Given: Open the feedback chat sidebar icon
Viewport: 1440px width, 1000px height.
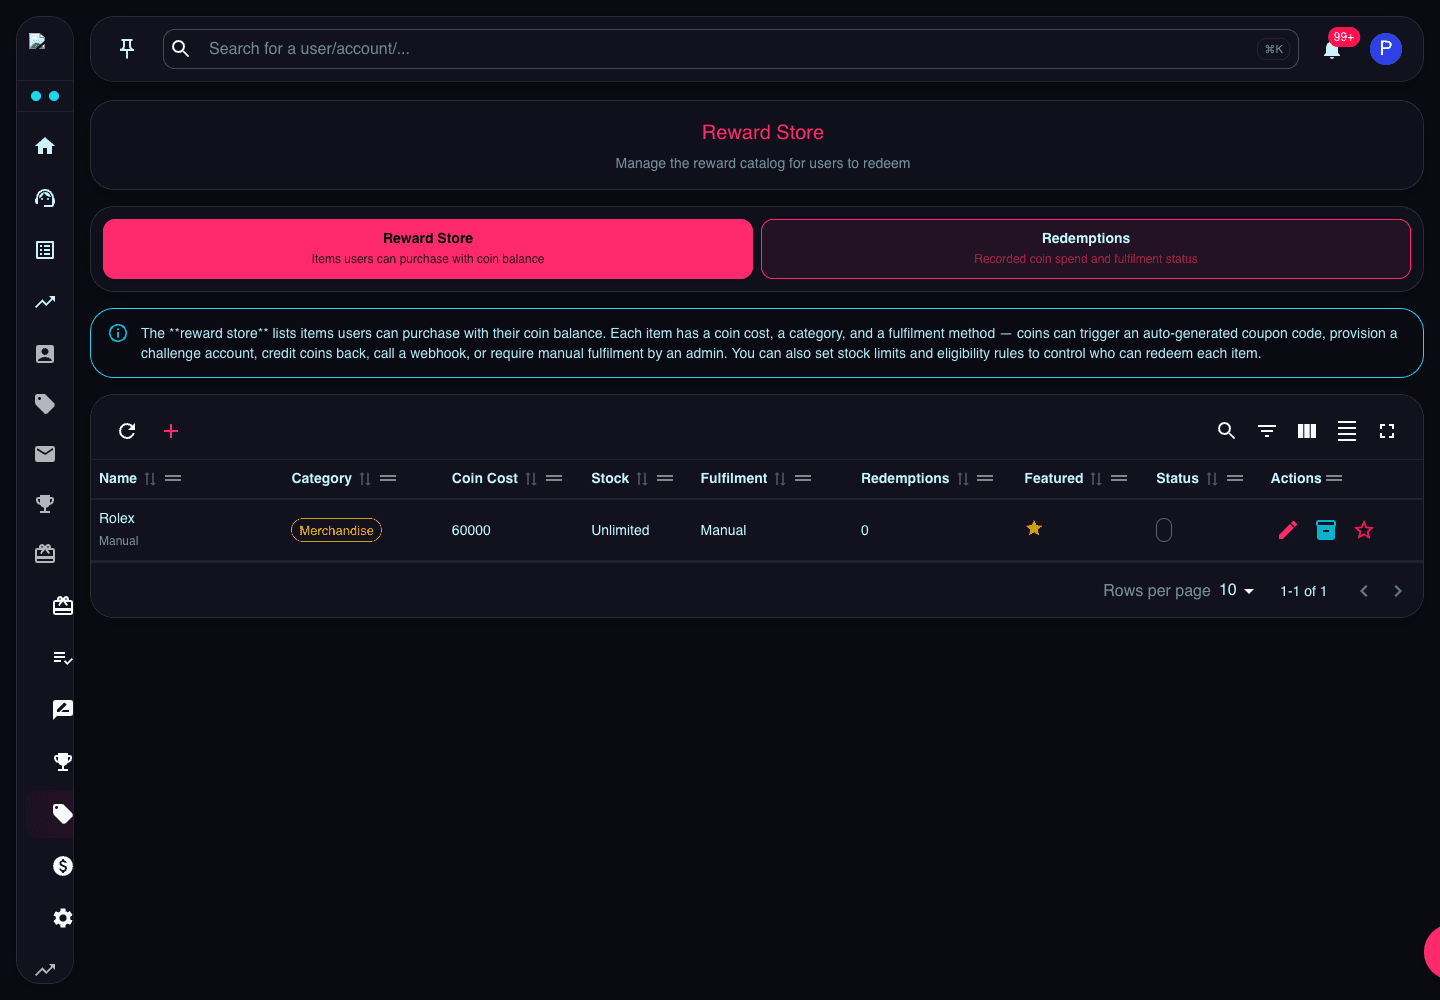Looking at the screenshot, I should click(63, 710).
